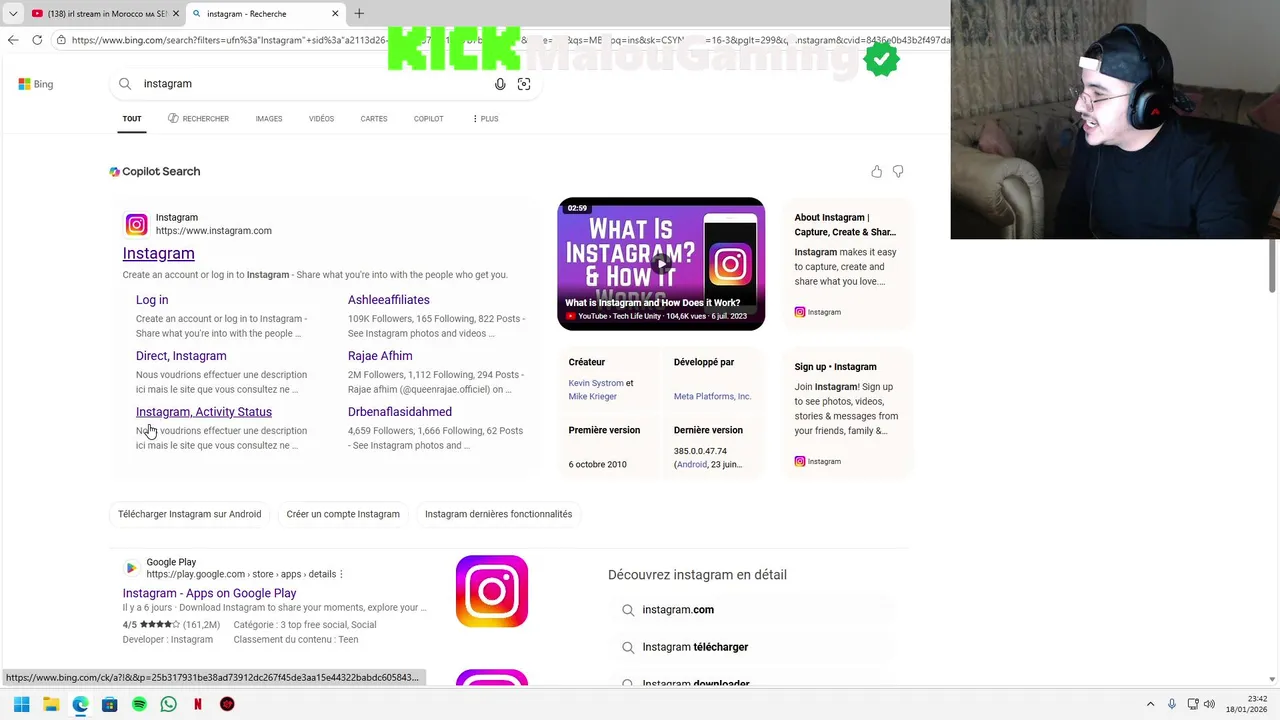Click the Instagram favicon beside instagram.com URL
The height and width of the screenshot is (720, 1280).
pos(137,225)
